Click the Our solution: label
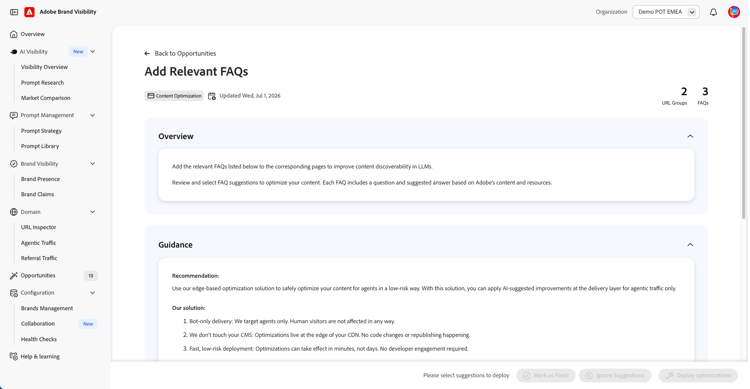Viewport: 750px width, 389px height. pyautogui.click(x=188, y=308)
